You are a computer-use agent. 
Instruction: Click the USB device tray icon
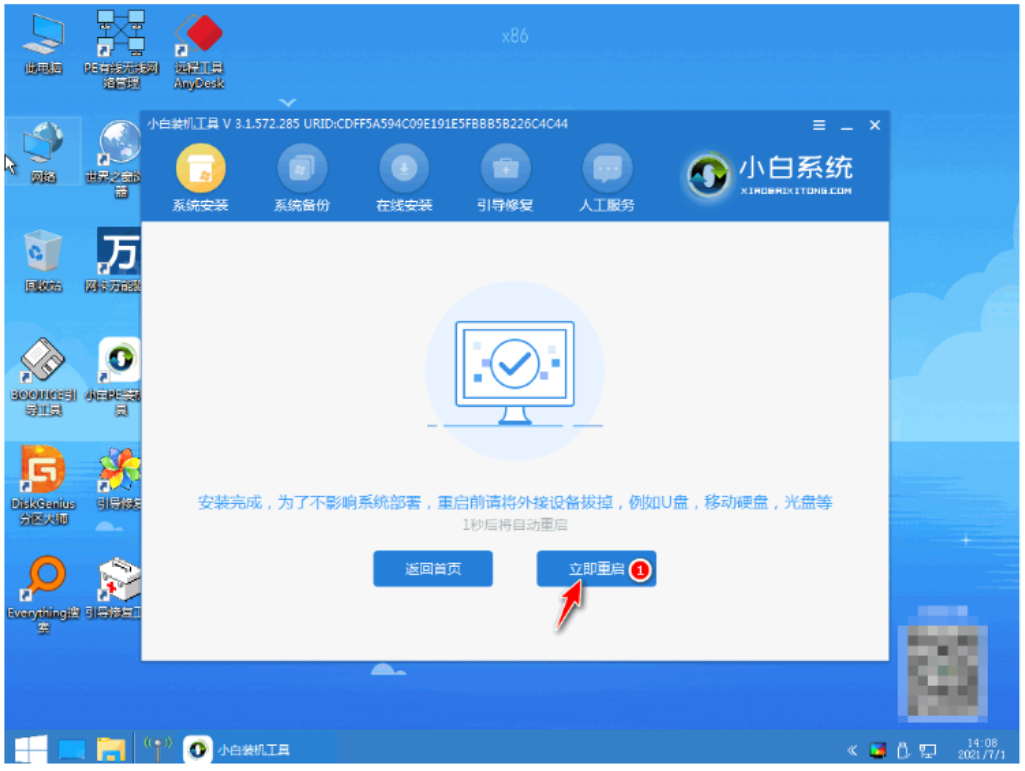click(903, 751)
